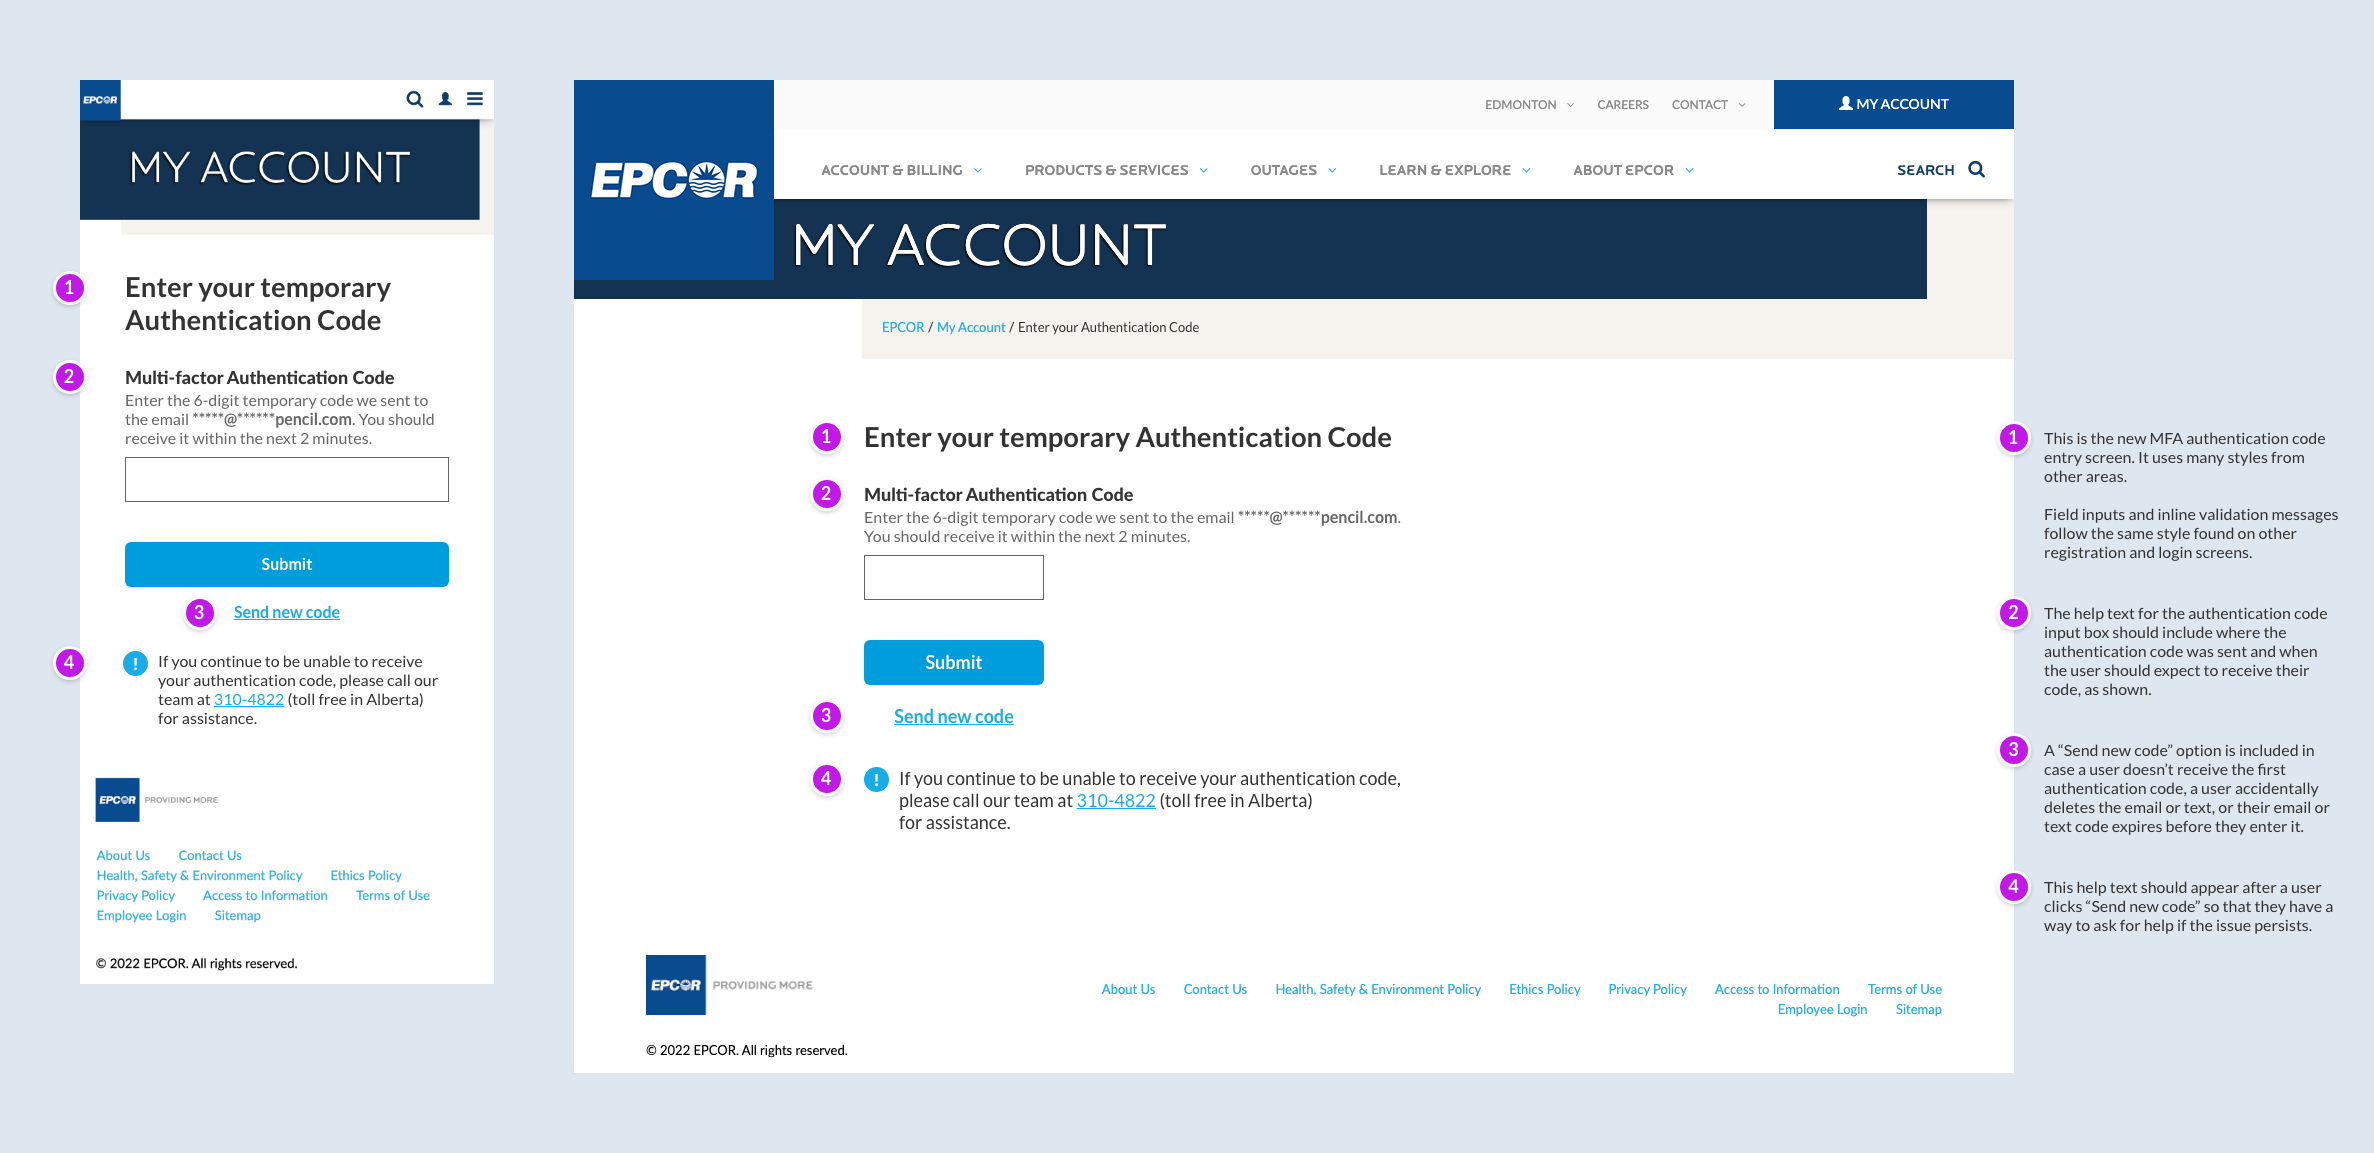Expand the Outages menu
The width and height of the screenshot is (2374, 1153).
1293,170
